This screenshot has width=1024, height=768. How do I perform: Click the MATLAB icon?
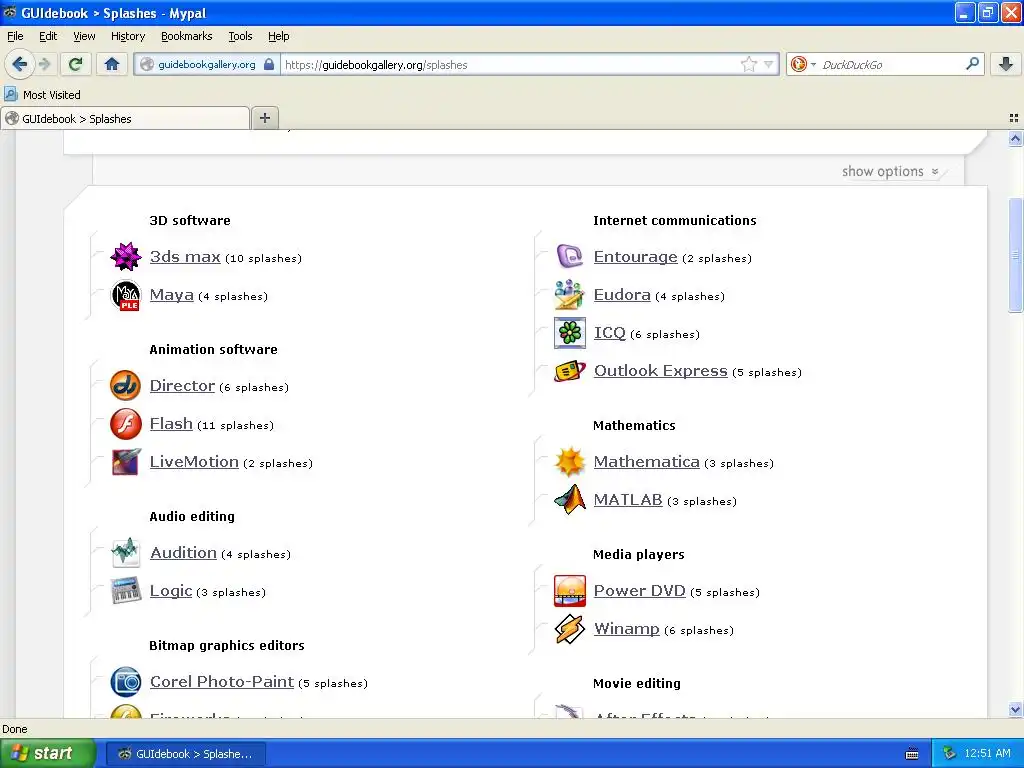point(569,500)
